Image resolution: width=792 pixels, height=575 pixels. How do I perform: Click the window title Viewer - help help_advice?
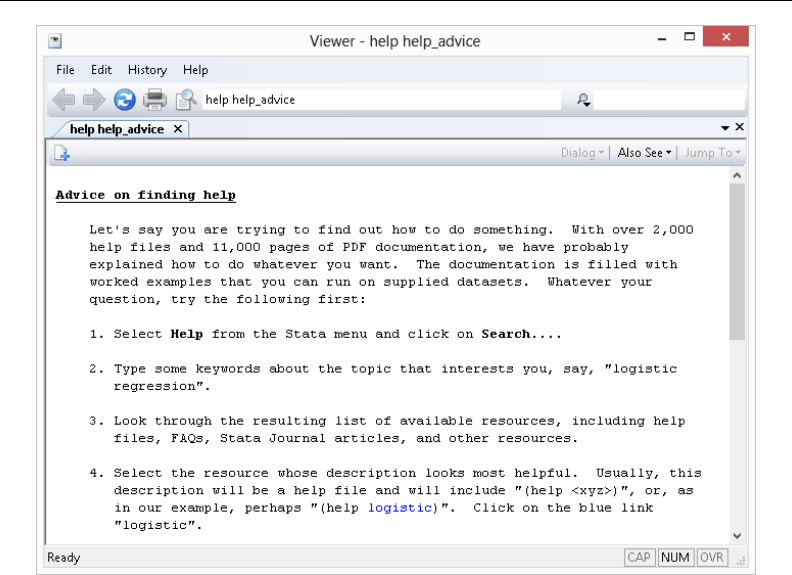395,41
